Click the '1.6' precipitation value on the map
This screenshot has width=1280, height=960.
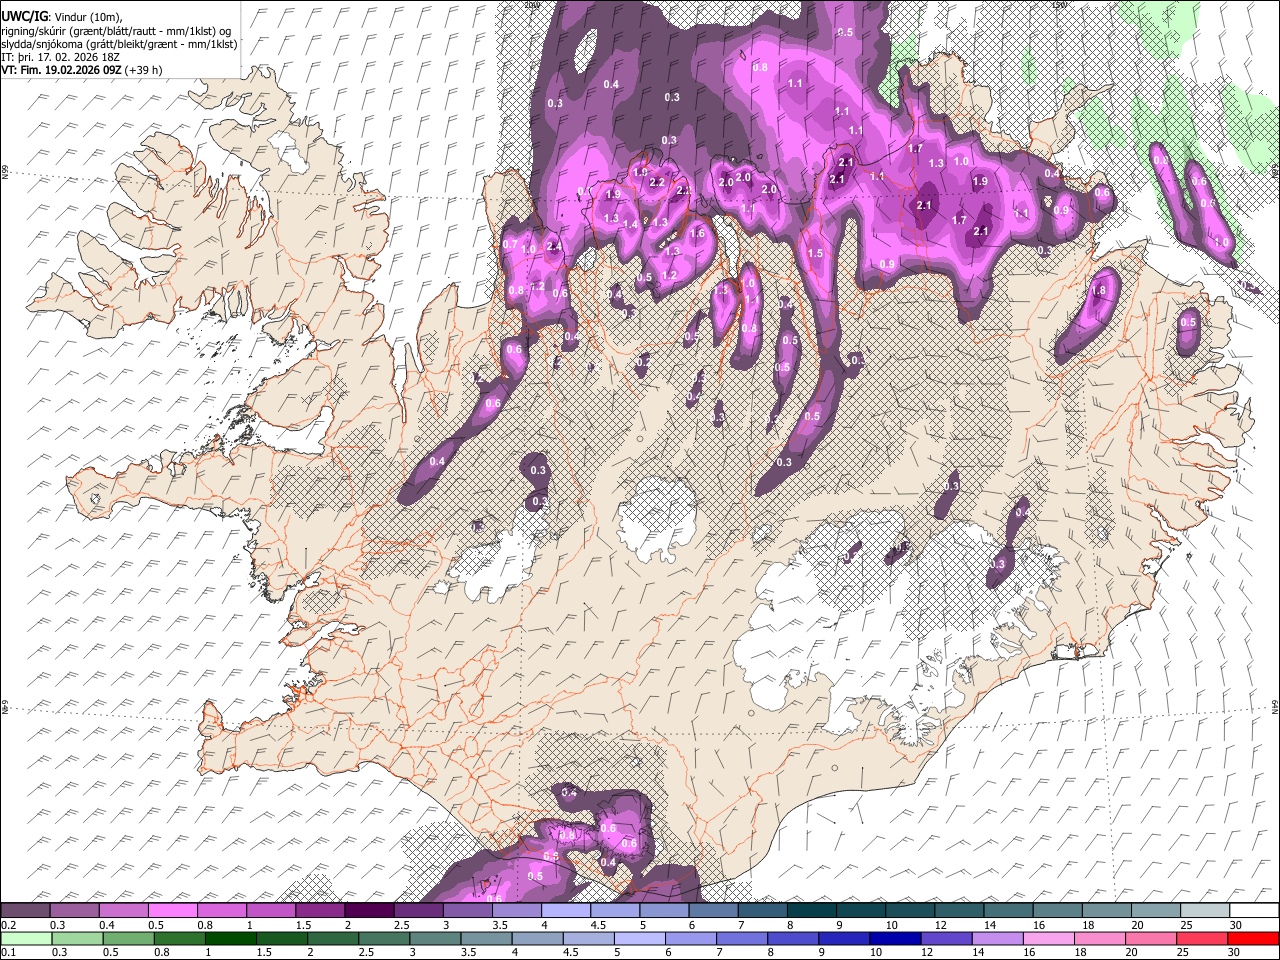[x=698, y=233]
